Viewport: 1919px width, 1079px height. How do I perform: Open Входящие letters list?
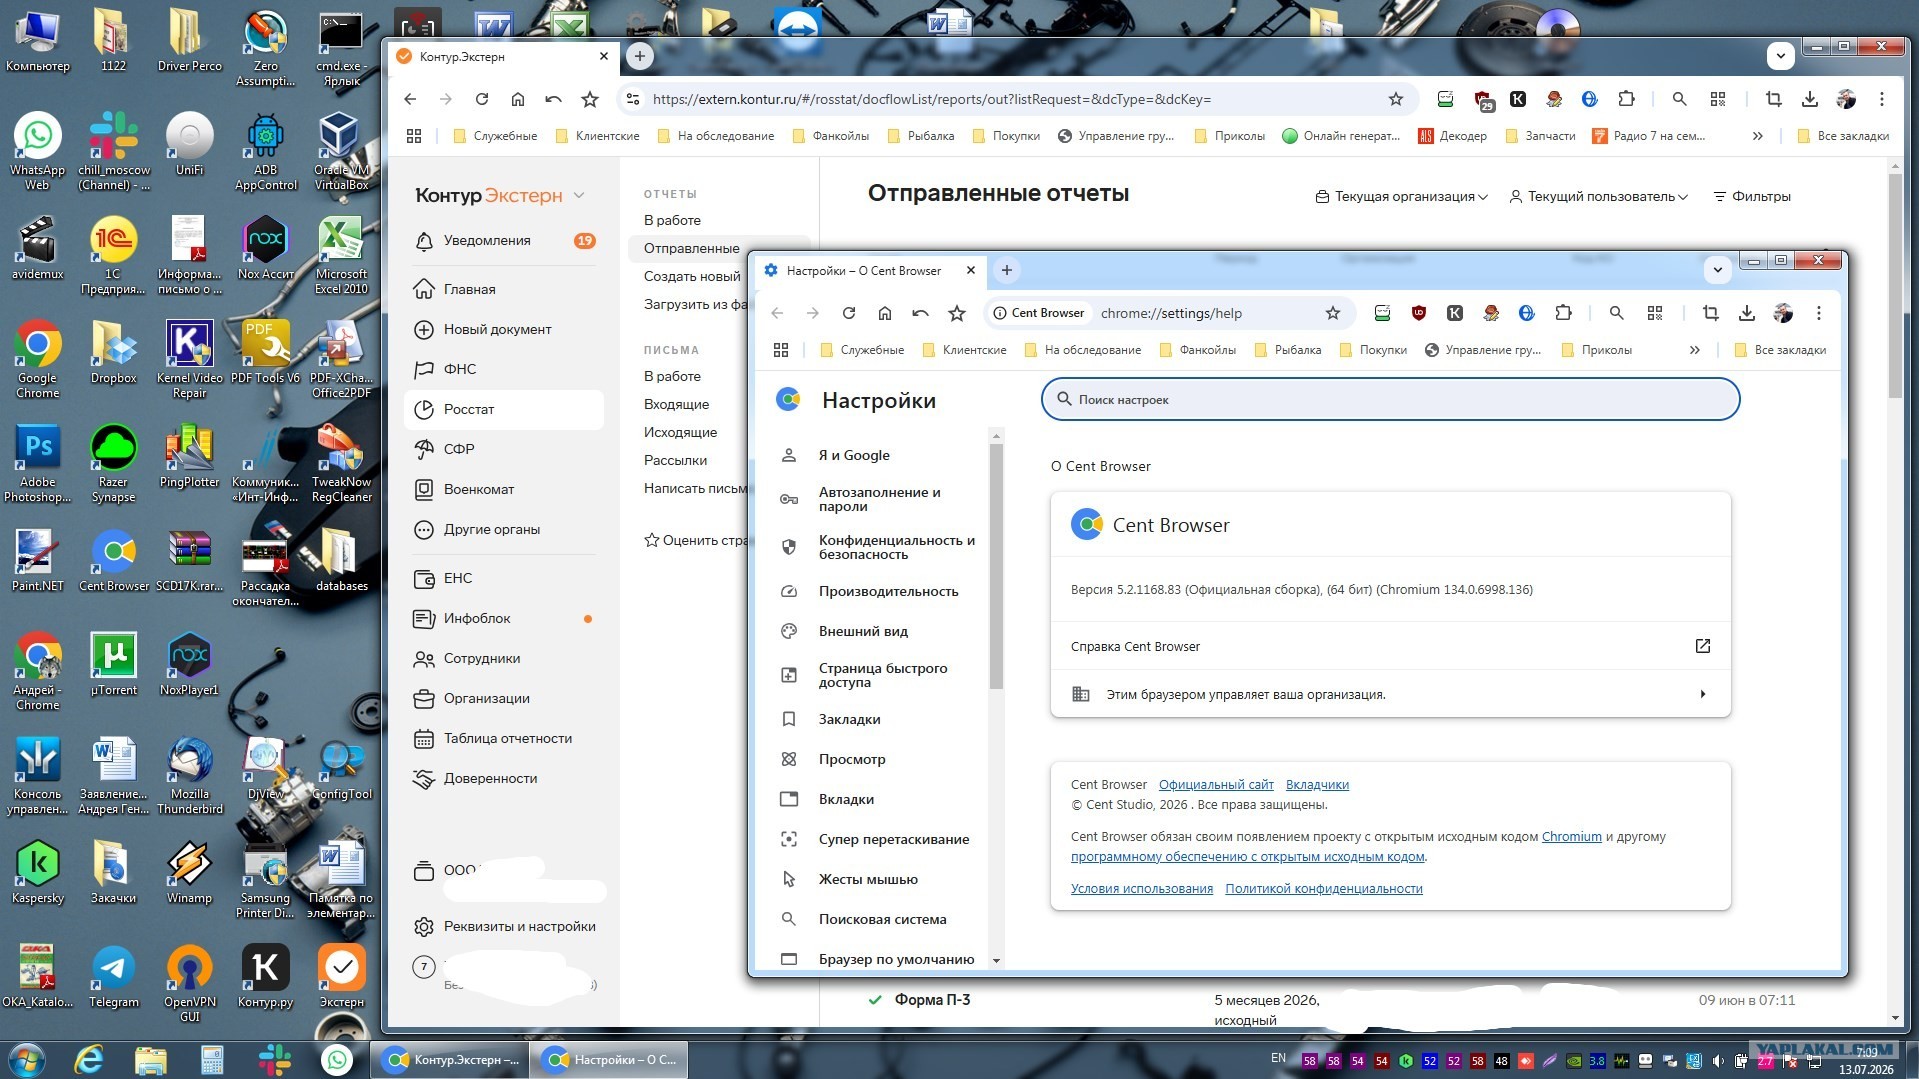676,404
